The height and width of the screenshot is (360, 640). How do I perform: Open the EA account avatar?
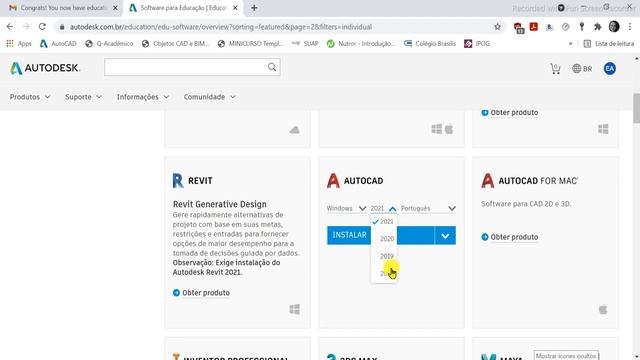tap(610, 69)
